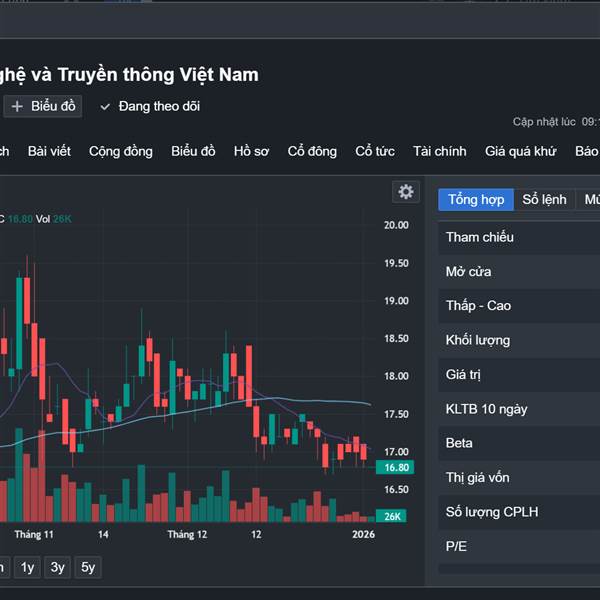The height and width of the screenshot is (600, 600).
Task: Open the Bài viết tab
Action: (49, 151)
